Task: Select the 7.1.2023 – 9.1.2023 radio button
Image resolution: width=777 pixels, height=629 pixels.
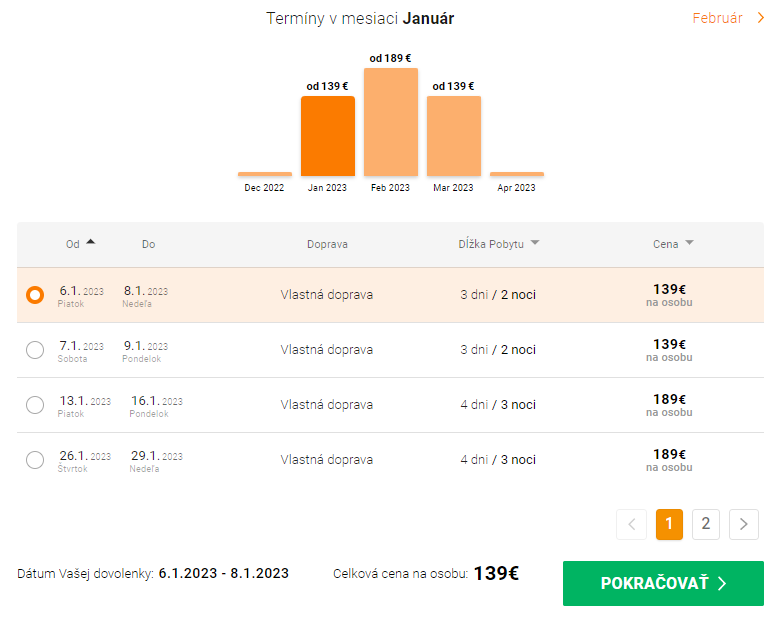Action: pos(35,350)
